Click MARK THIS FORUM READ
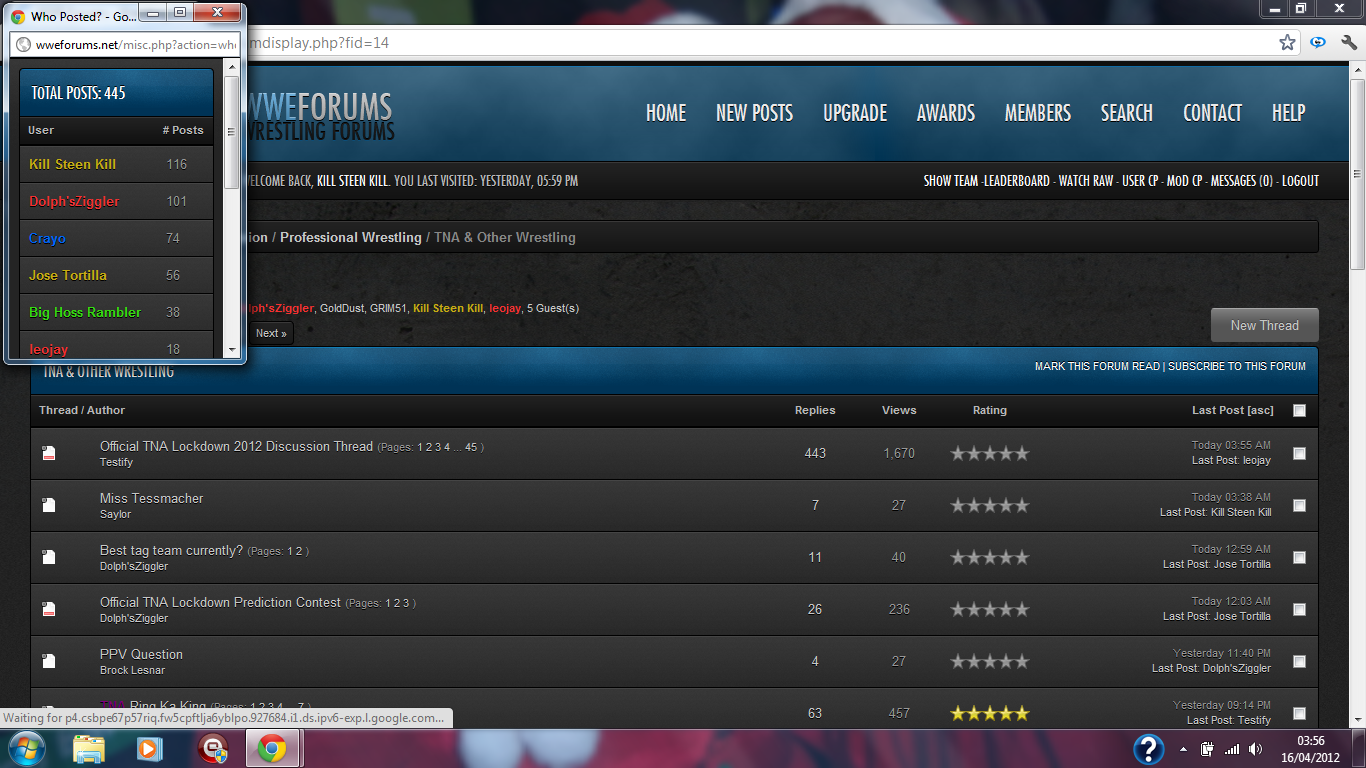Screen dimensions: 1366x768 tap(1097, 367)
